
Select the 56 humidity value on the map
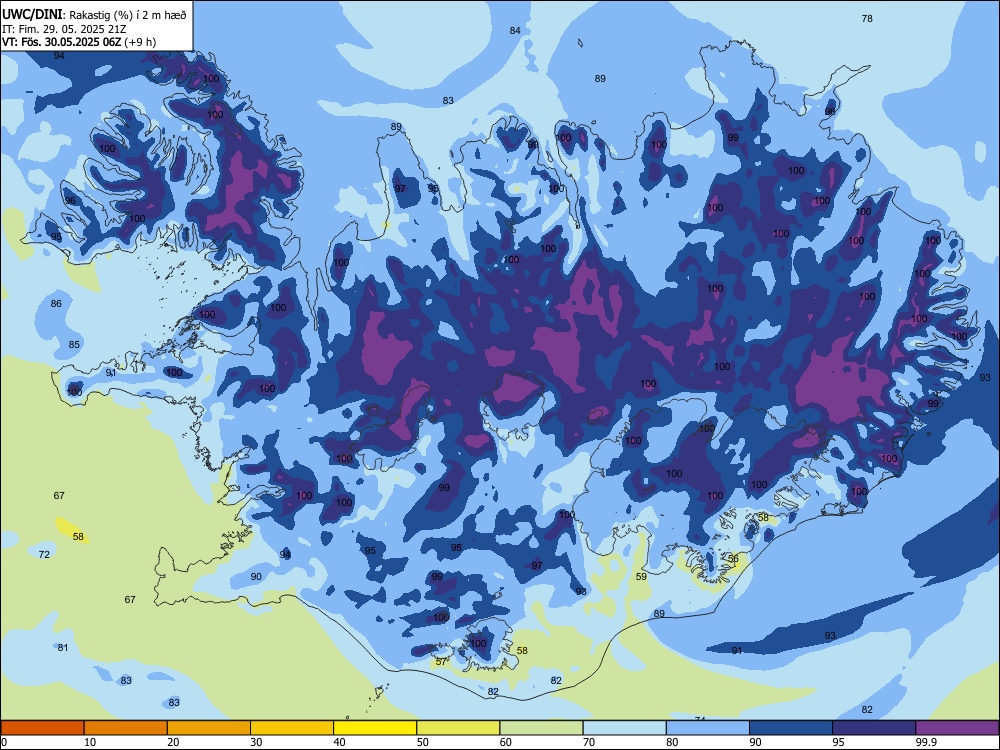[733, 558]
